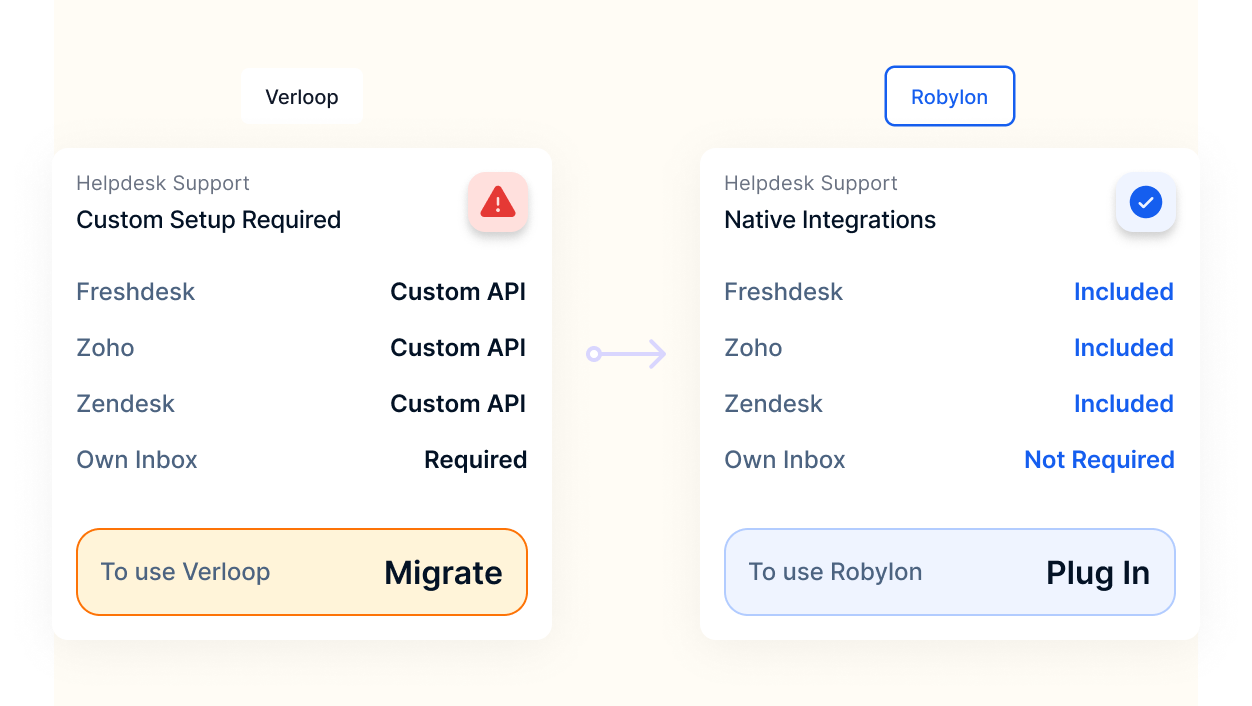1252x706 pixels.
Task: Click Zoho row label in Verloop card
Action: [x=105, y=348]
